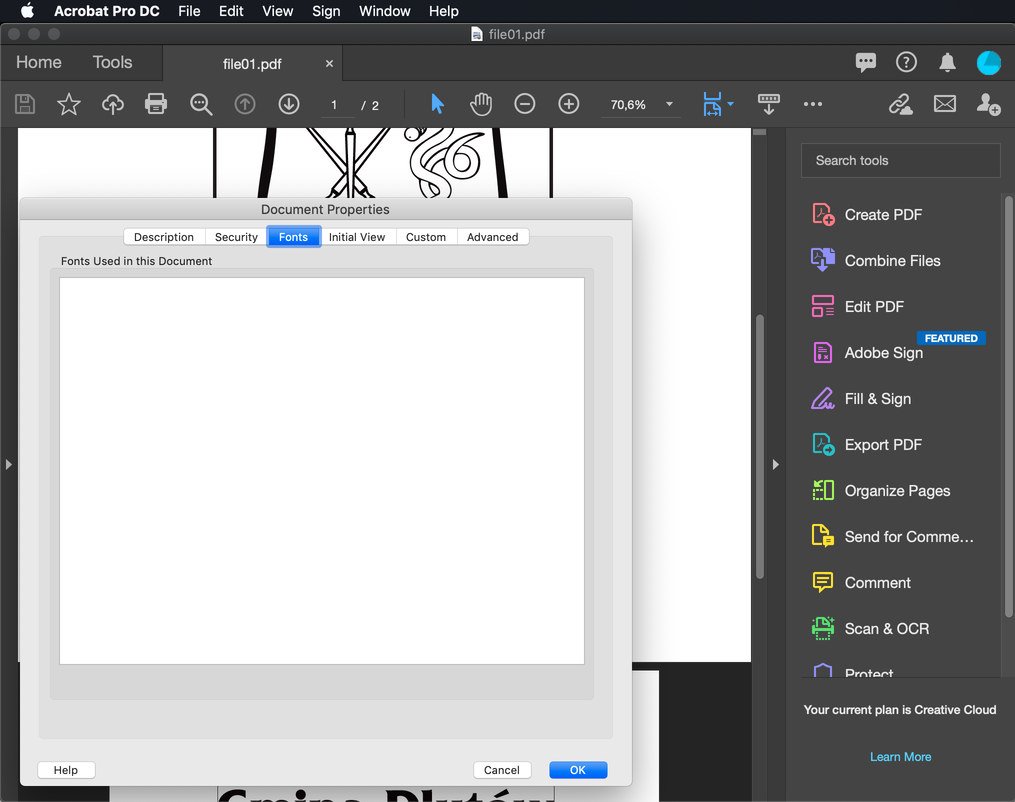The image size is (1015, 802).
Task: Collapse the right tools pane arrow
Action: 775,465
